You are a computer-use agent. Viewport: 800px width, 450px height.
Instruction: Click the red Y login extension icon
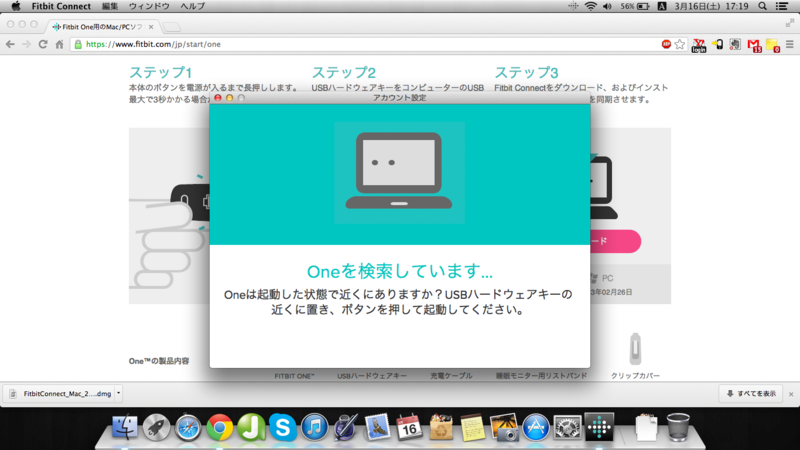[698, 45]
